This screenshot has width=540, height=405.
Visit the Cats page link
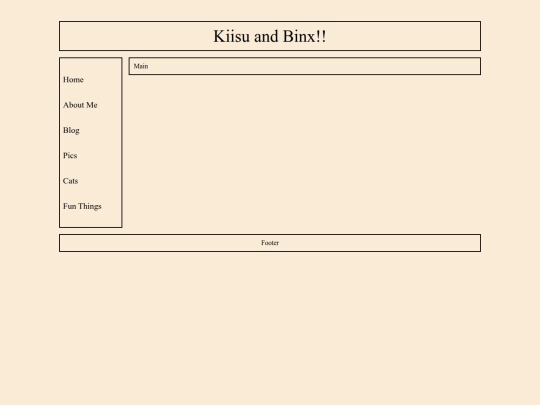pyautogui.click(x=71, y=181)
